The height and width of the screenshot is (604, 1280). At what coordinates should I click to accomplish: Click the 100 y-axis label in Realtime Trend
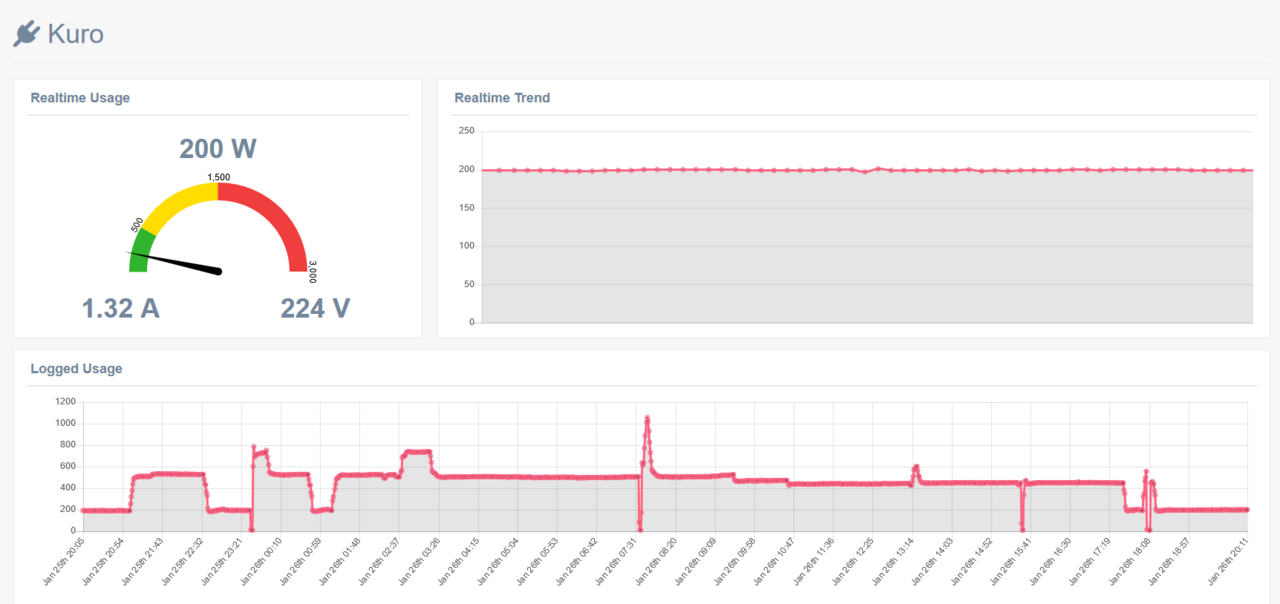[466, 246]
